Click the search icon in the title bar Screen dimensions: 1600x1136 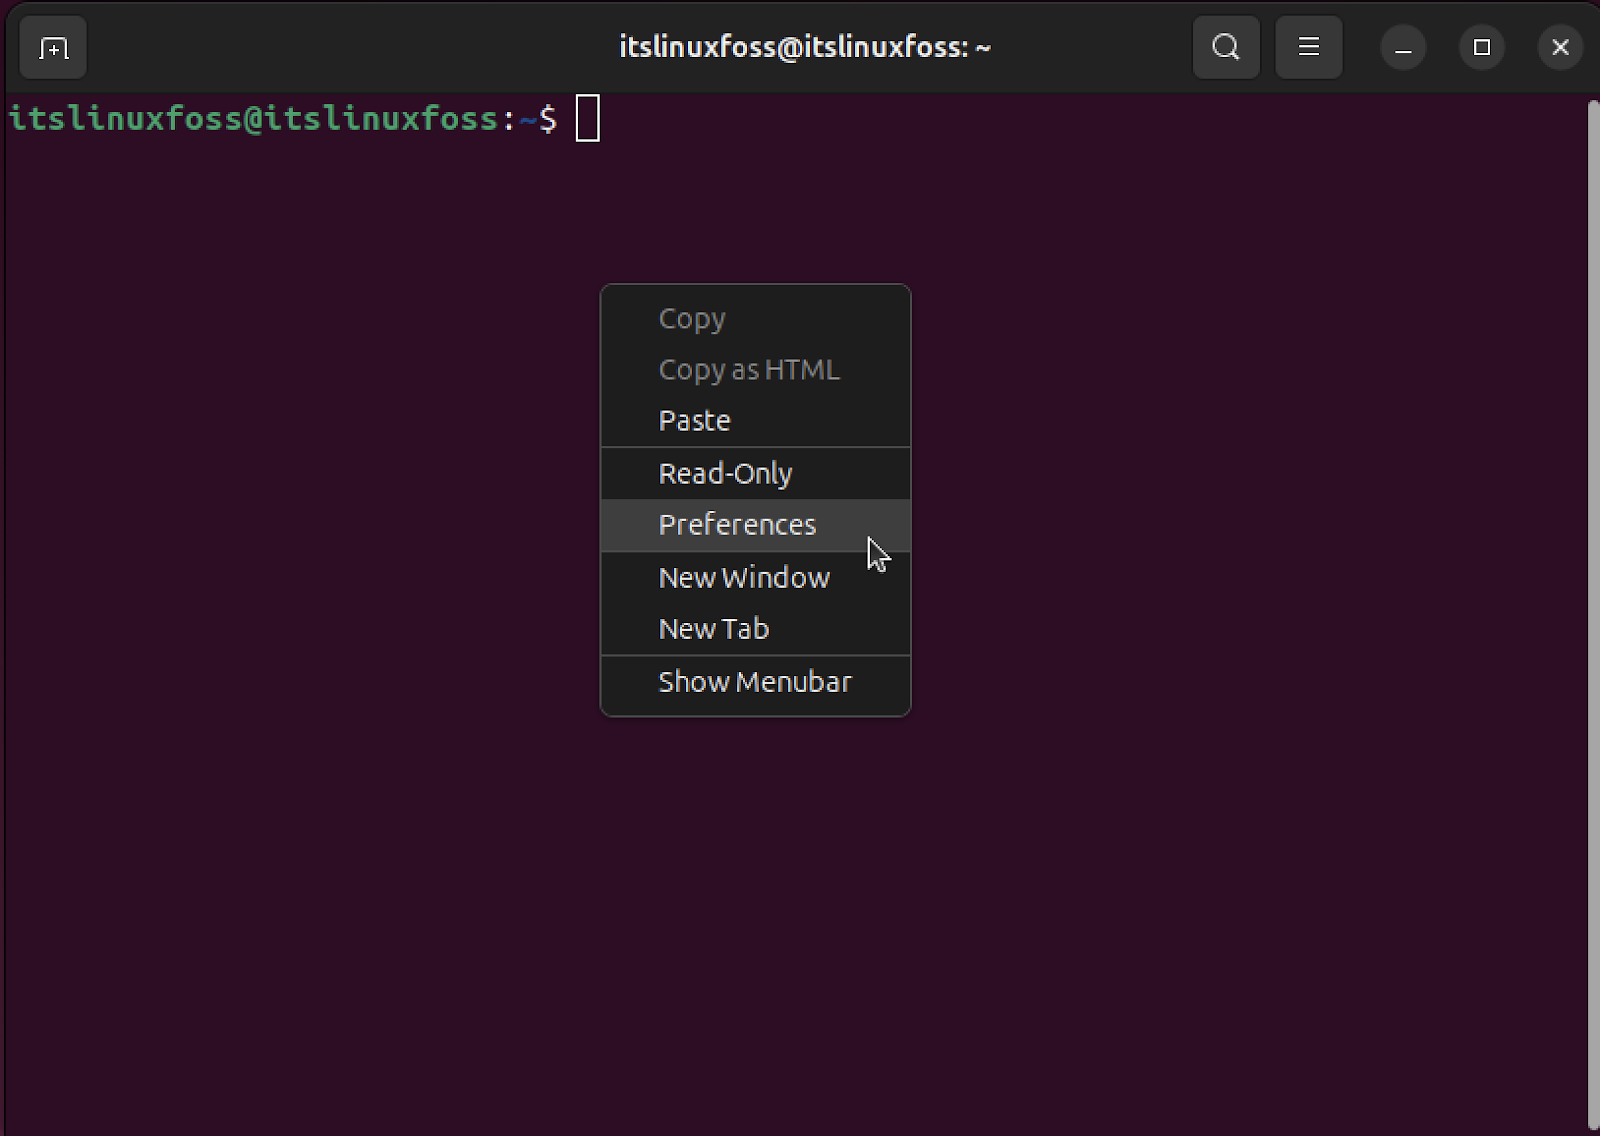[1225, 46]
